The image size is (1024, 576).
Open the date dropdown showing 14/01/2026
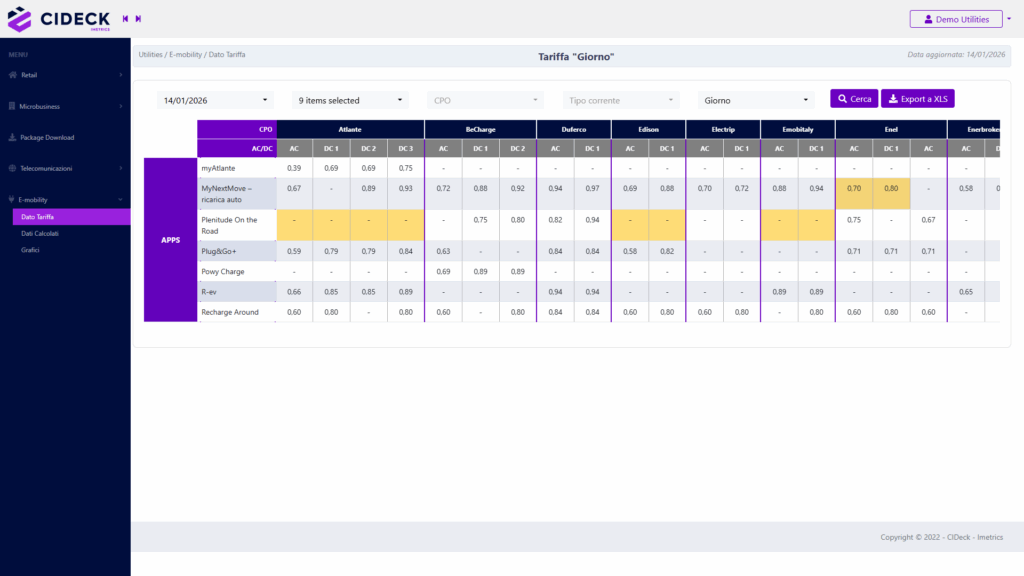[216, 100]
